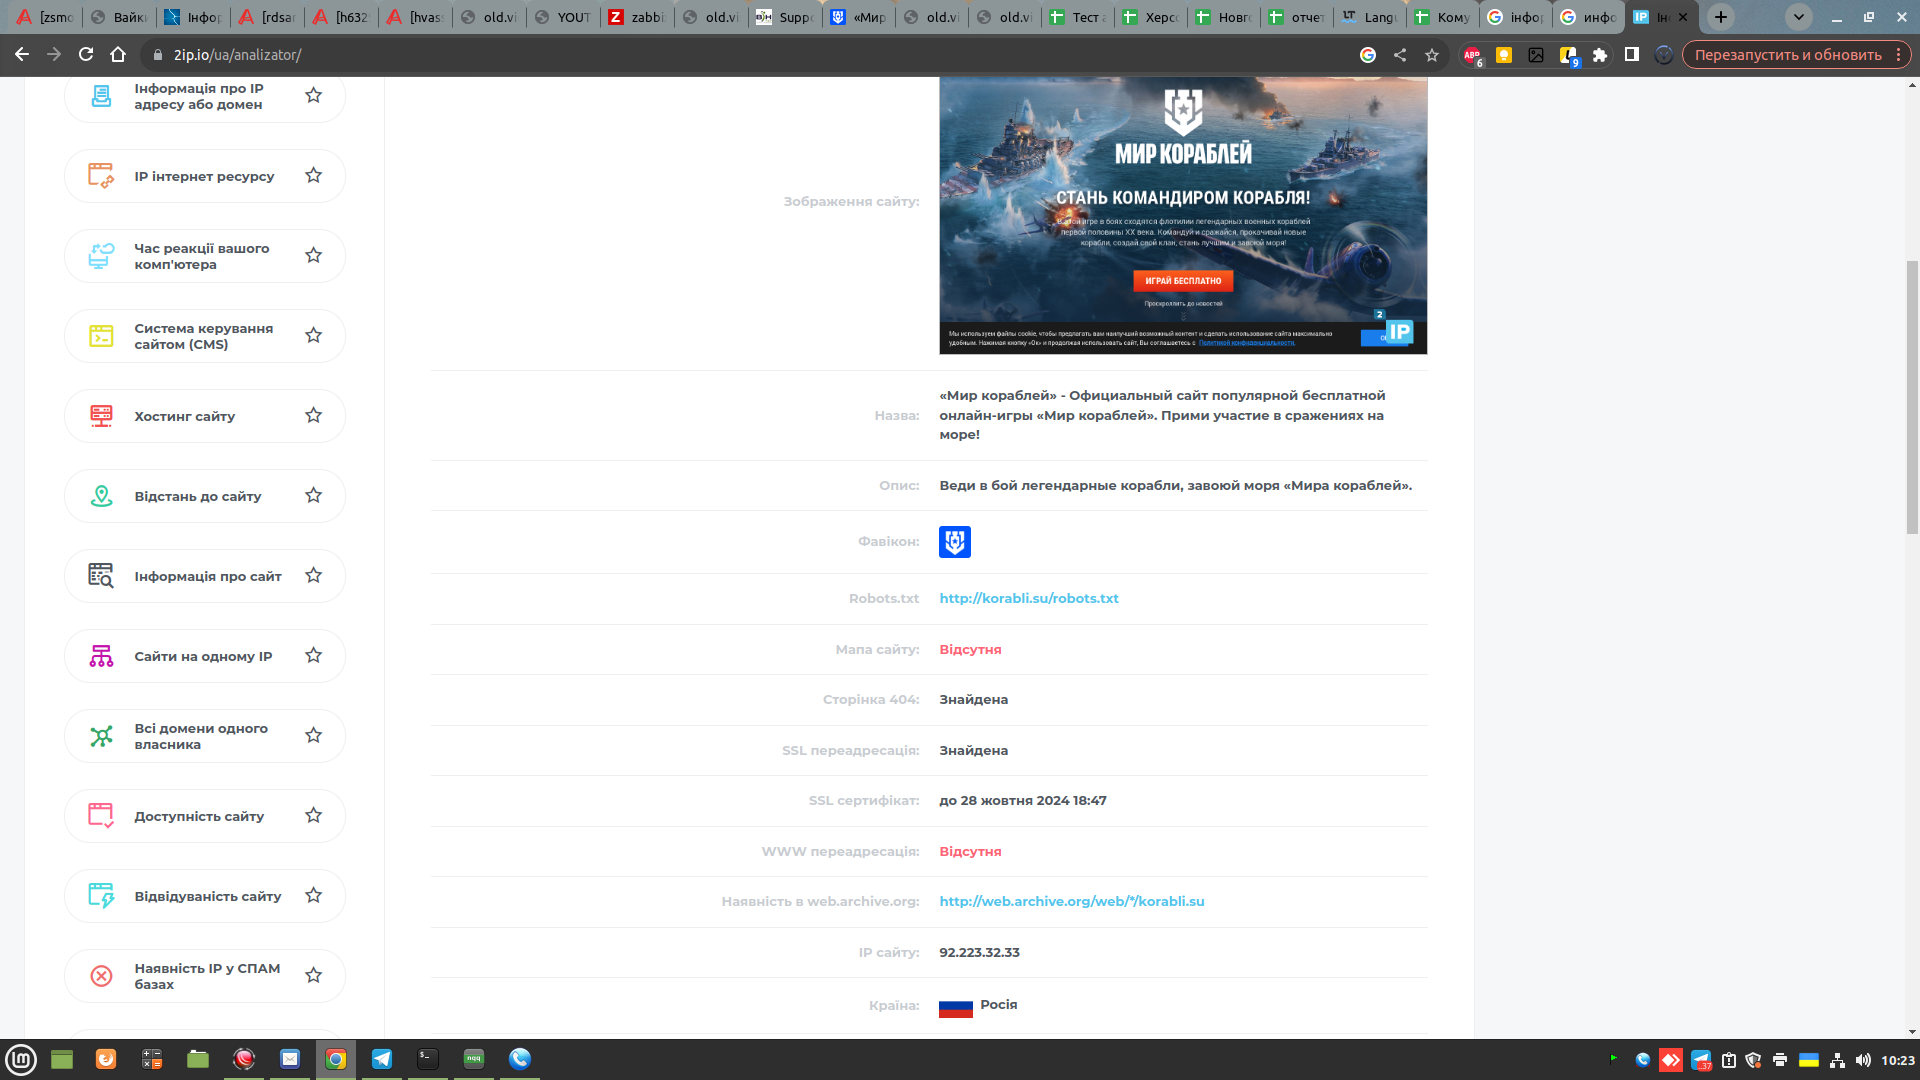
Task: Open the «Мир browser tab
Action: click(x=859, y=17)
